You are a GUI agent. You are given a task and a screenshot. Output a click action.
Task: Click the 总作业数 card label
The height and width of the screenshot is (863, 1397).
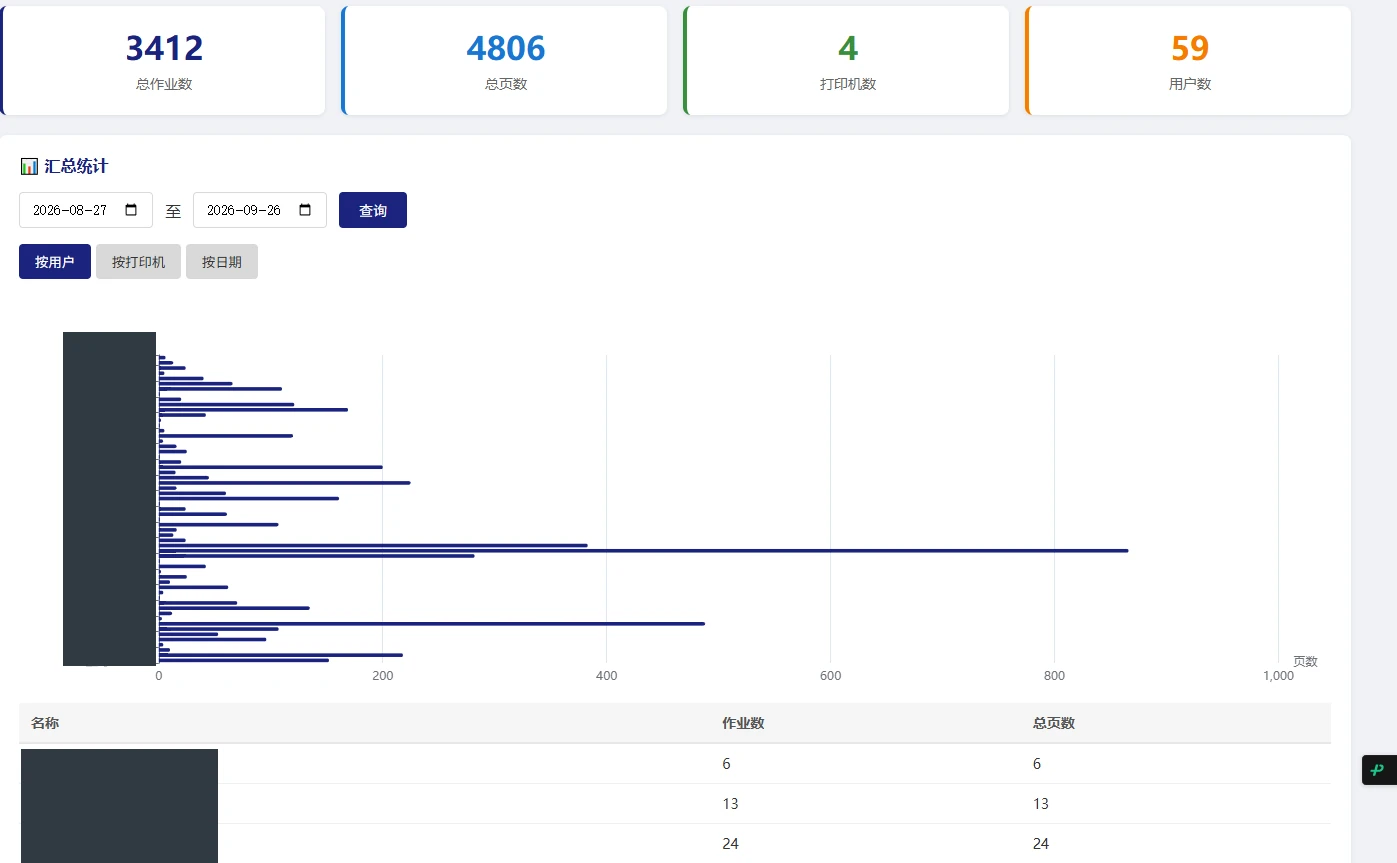tap(164, 84)
